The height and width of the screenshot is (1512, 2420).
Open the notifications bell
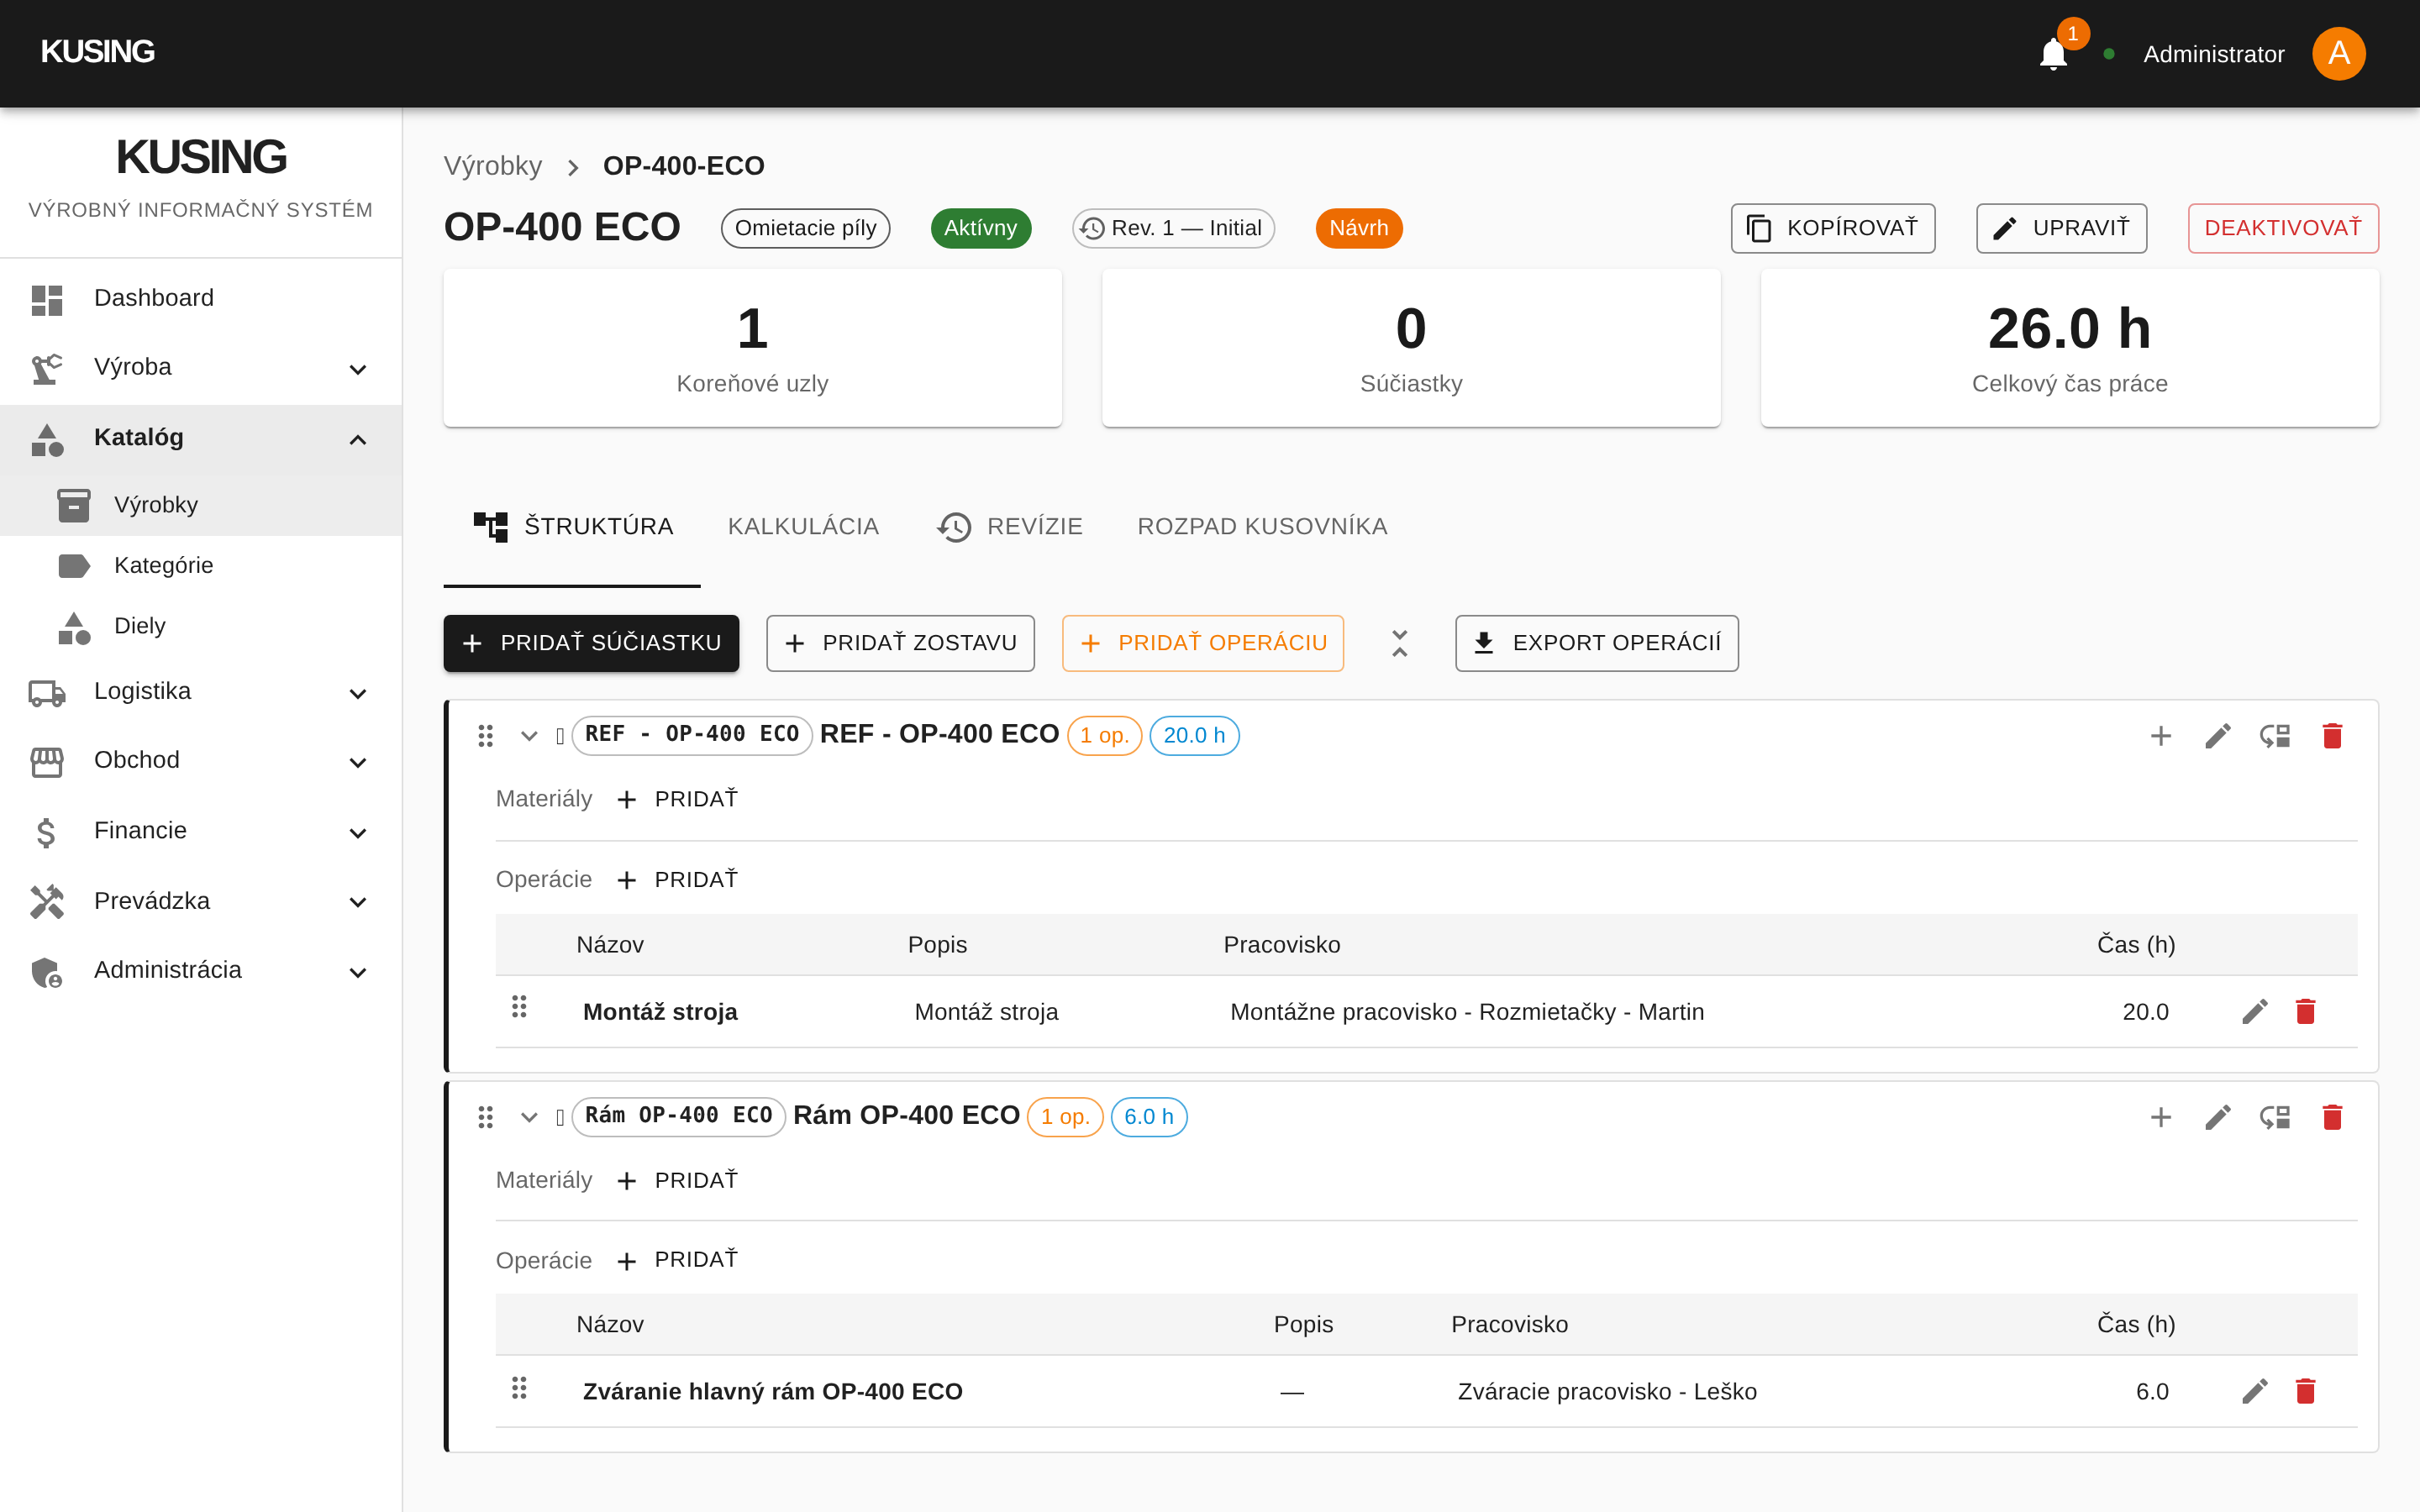[x=2053, y=54]
